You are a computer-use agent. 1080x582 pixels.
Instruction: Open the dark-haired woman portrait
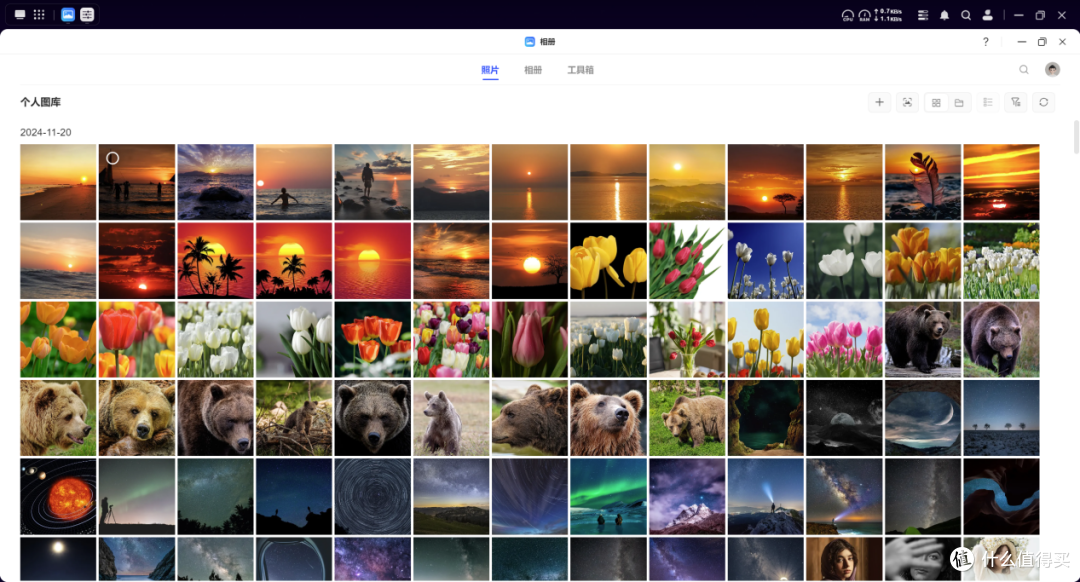tap(844, 559)
